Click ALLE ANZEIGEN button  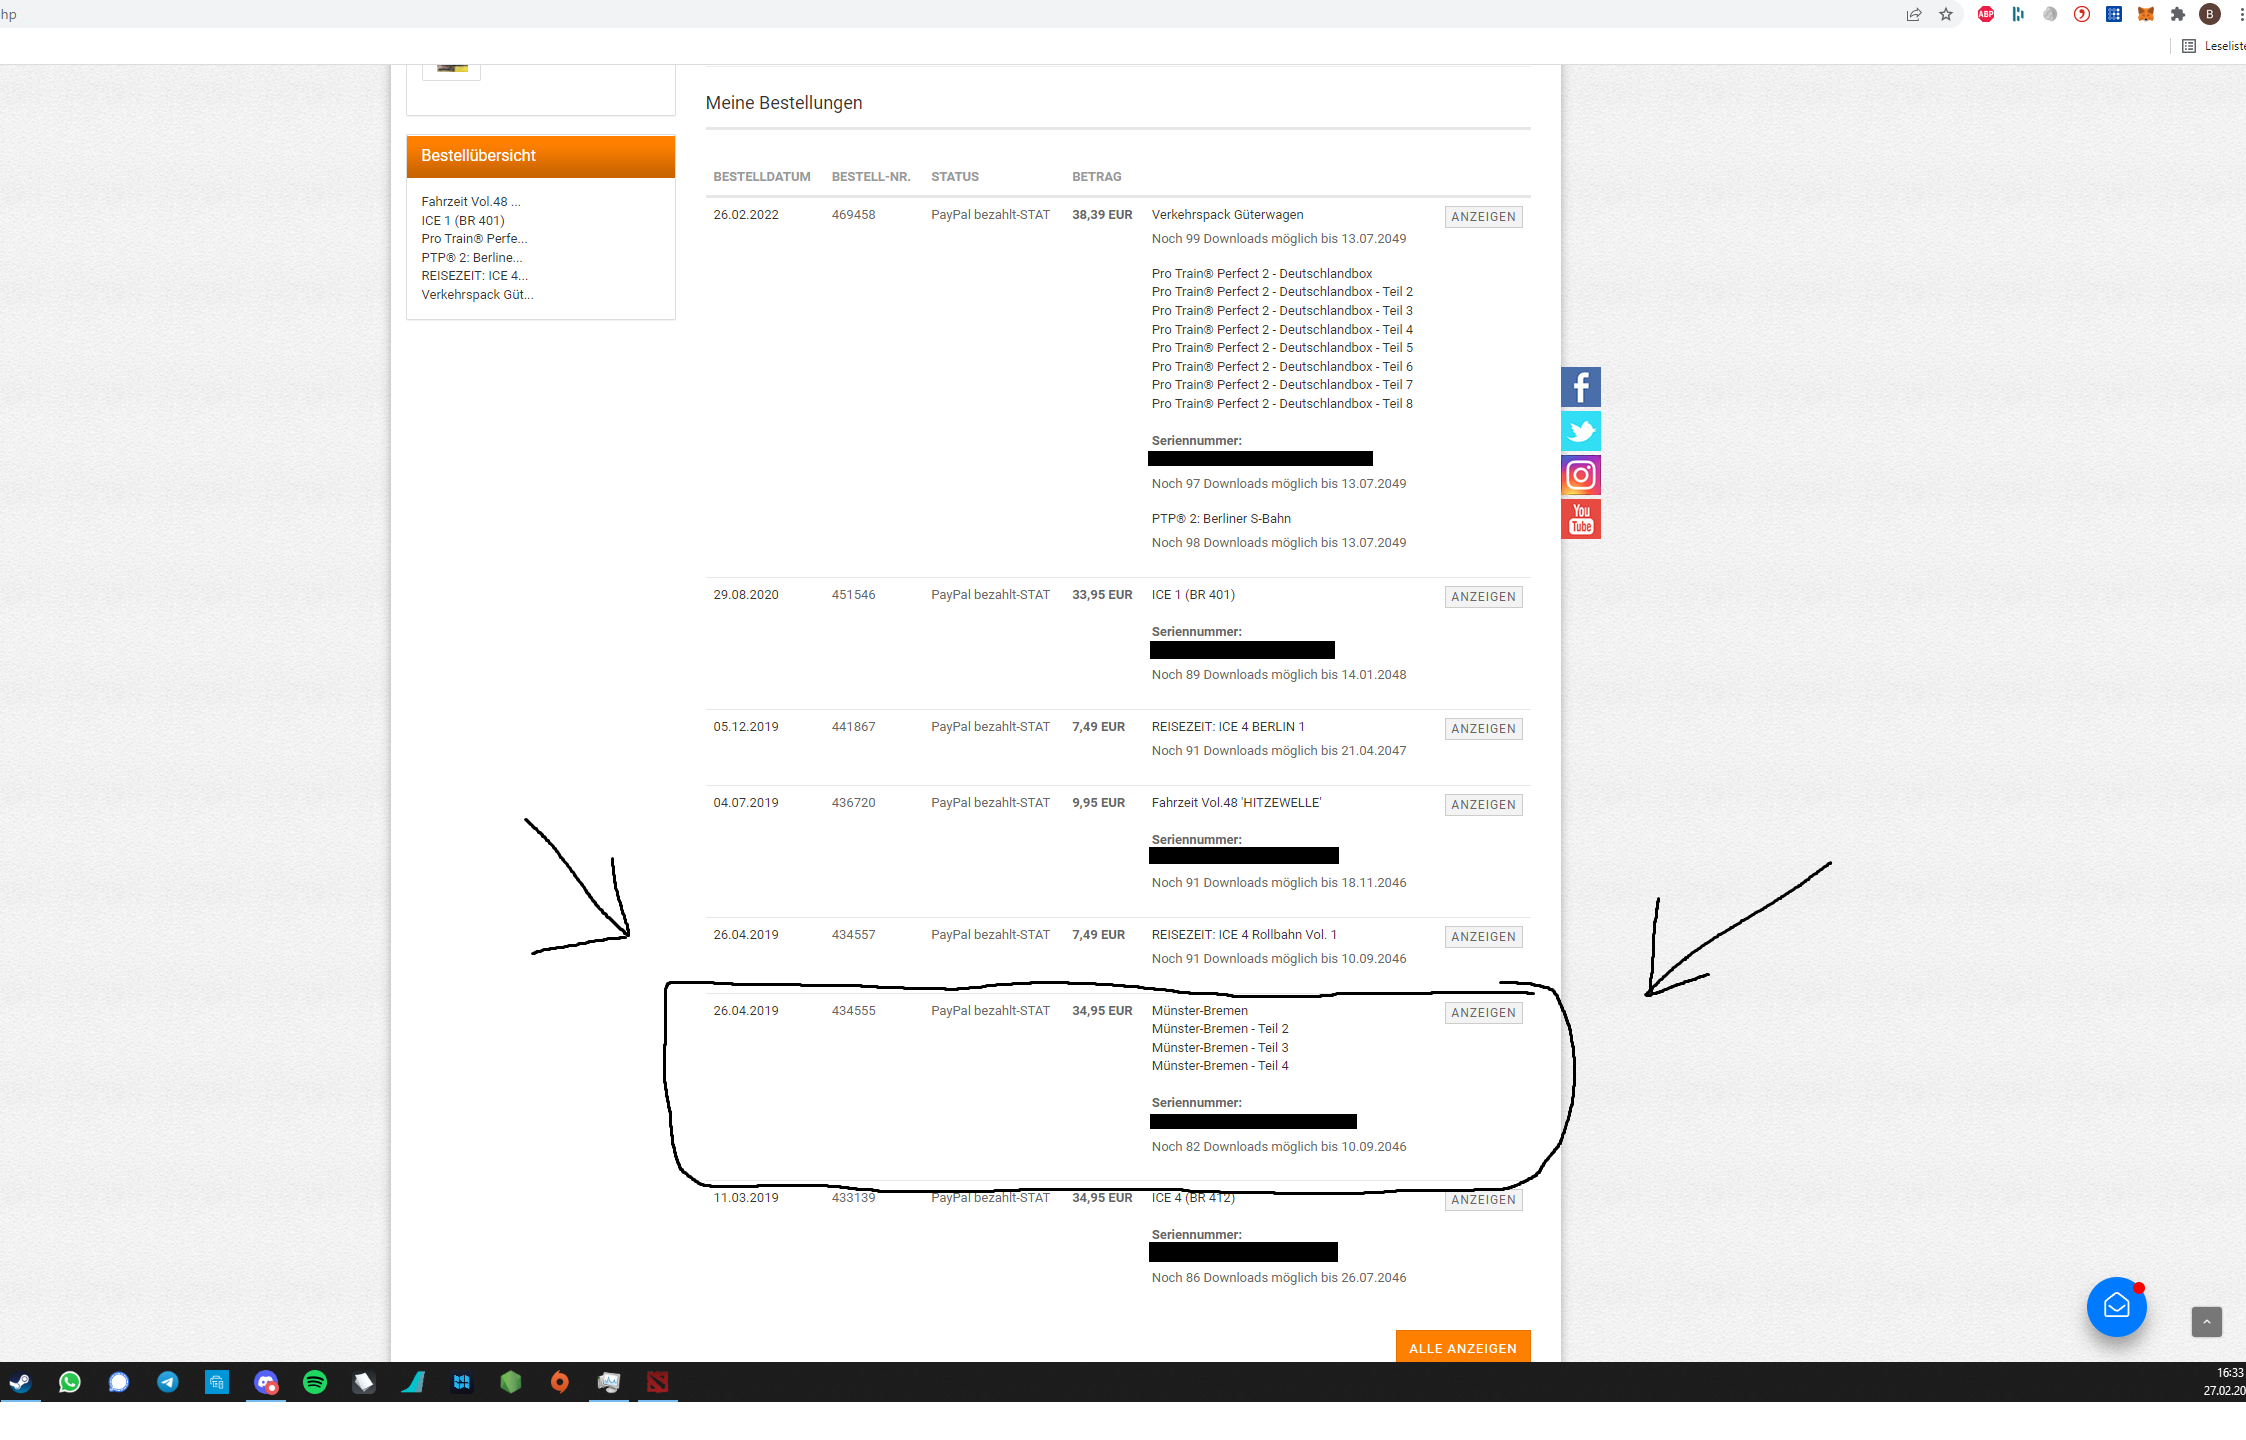pyautogui.click(x=1462, y=1348)
